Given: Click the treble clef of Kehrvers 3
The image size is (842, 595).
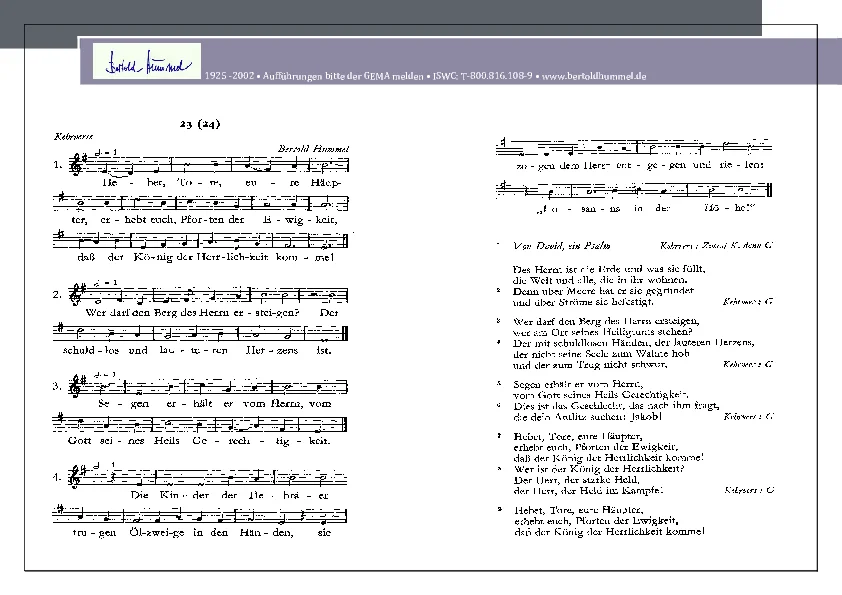Looking at the screenshot, I should click(x=74, y=386).
